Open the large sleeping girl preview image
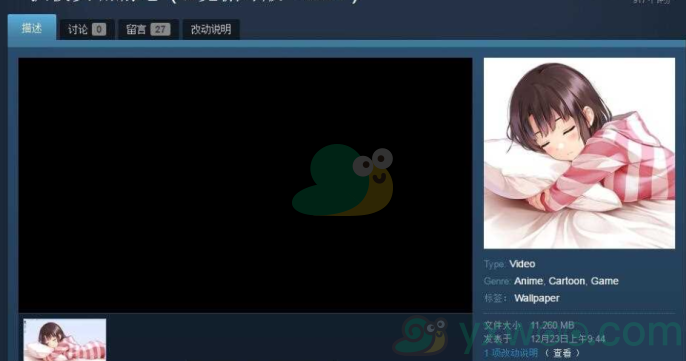 (x=579, y=153)
